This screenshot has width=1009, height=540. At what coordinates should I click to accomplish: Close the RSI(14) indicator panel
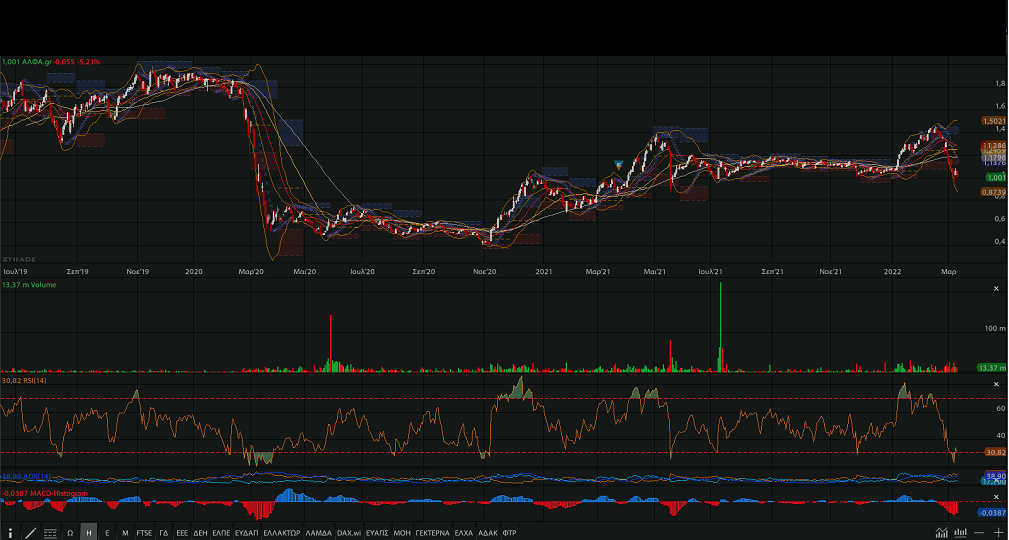point(995,384)
